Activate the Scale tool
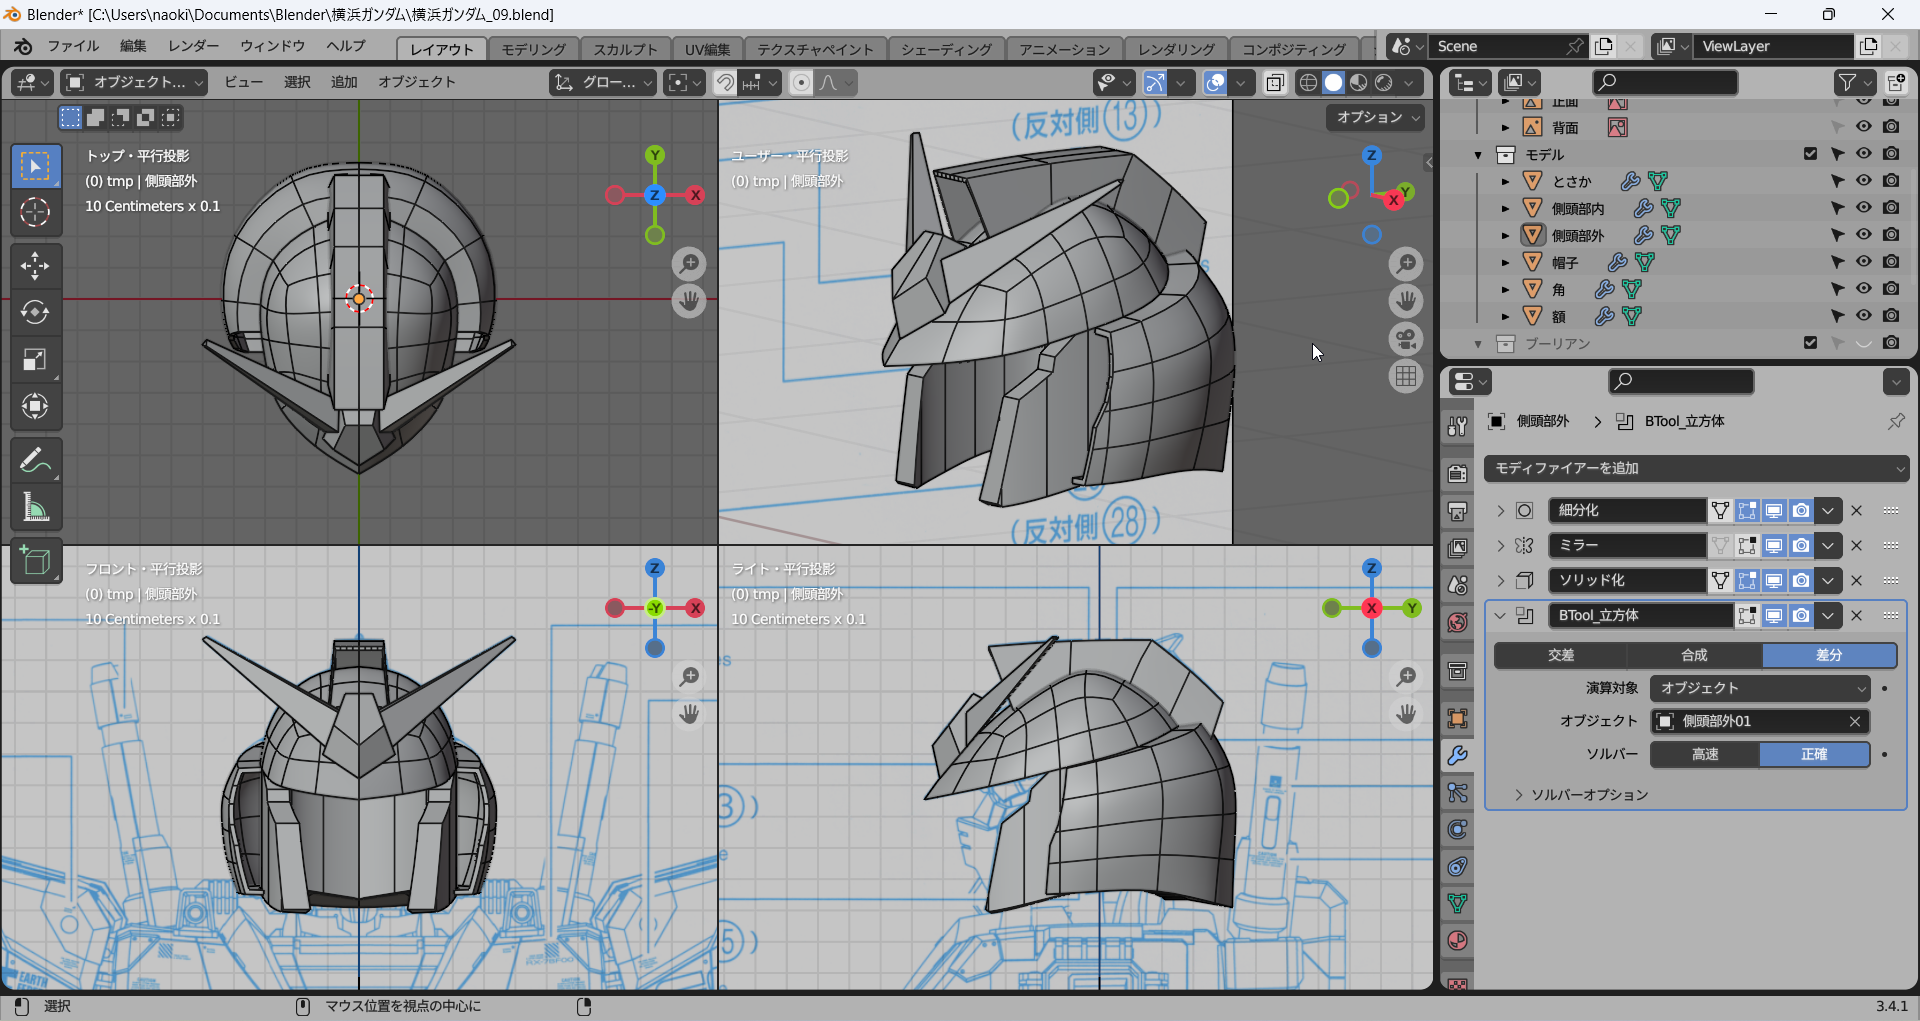 (x=35, y=360)
